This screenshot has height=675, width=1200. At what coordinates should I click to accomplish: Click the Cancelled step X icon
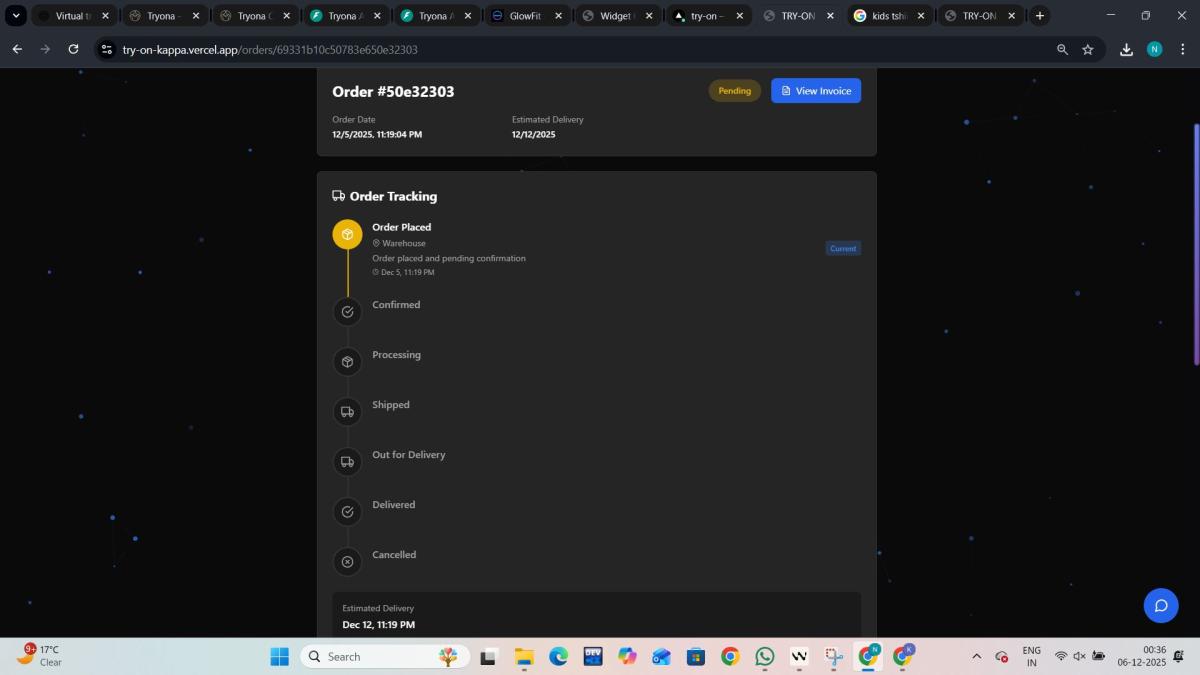coord(347,562)
